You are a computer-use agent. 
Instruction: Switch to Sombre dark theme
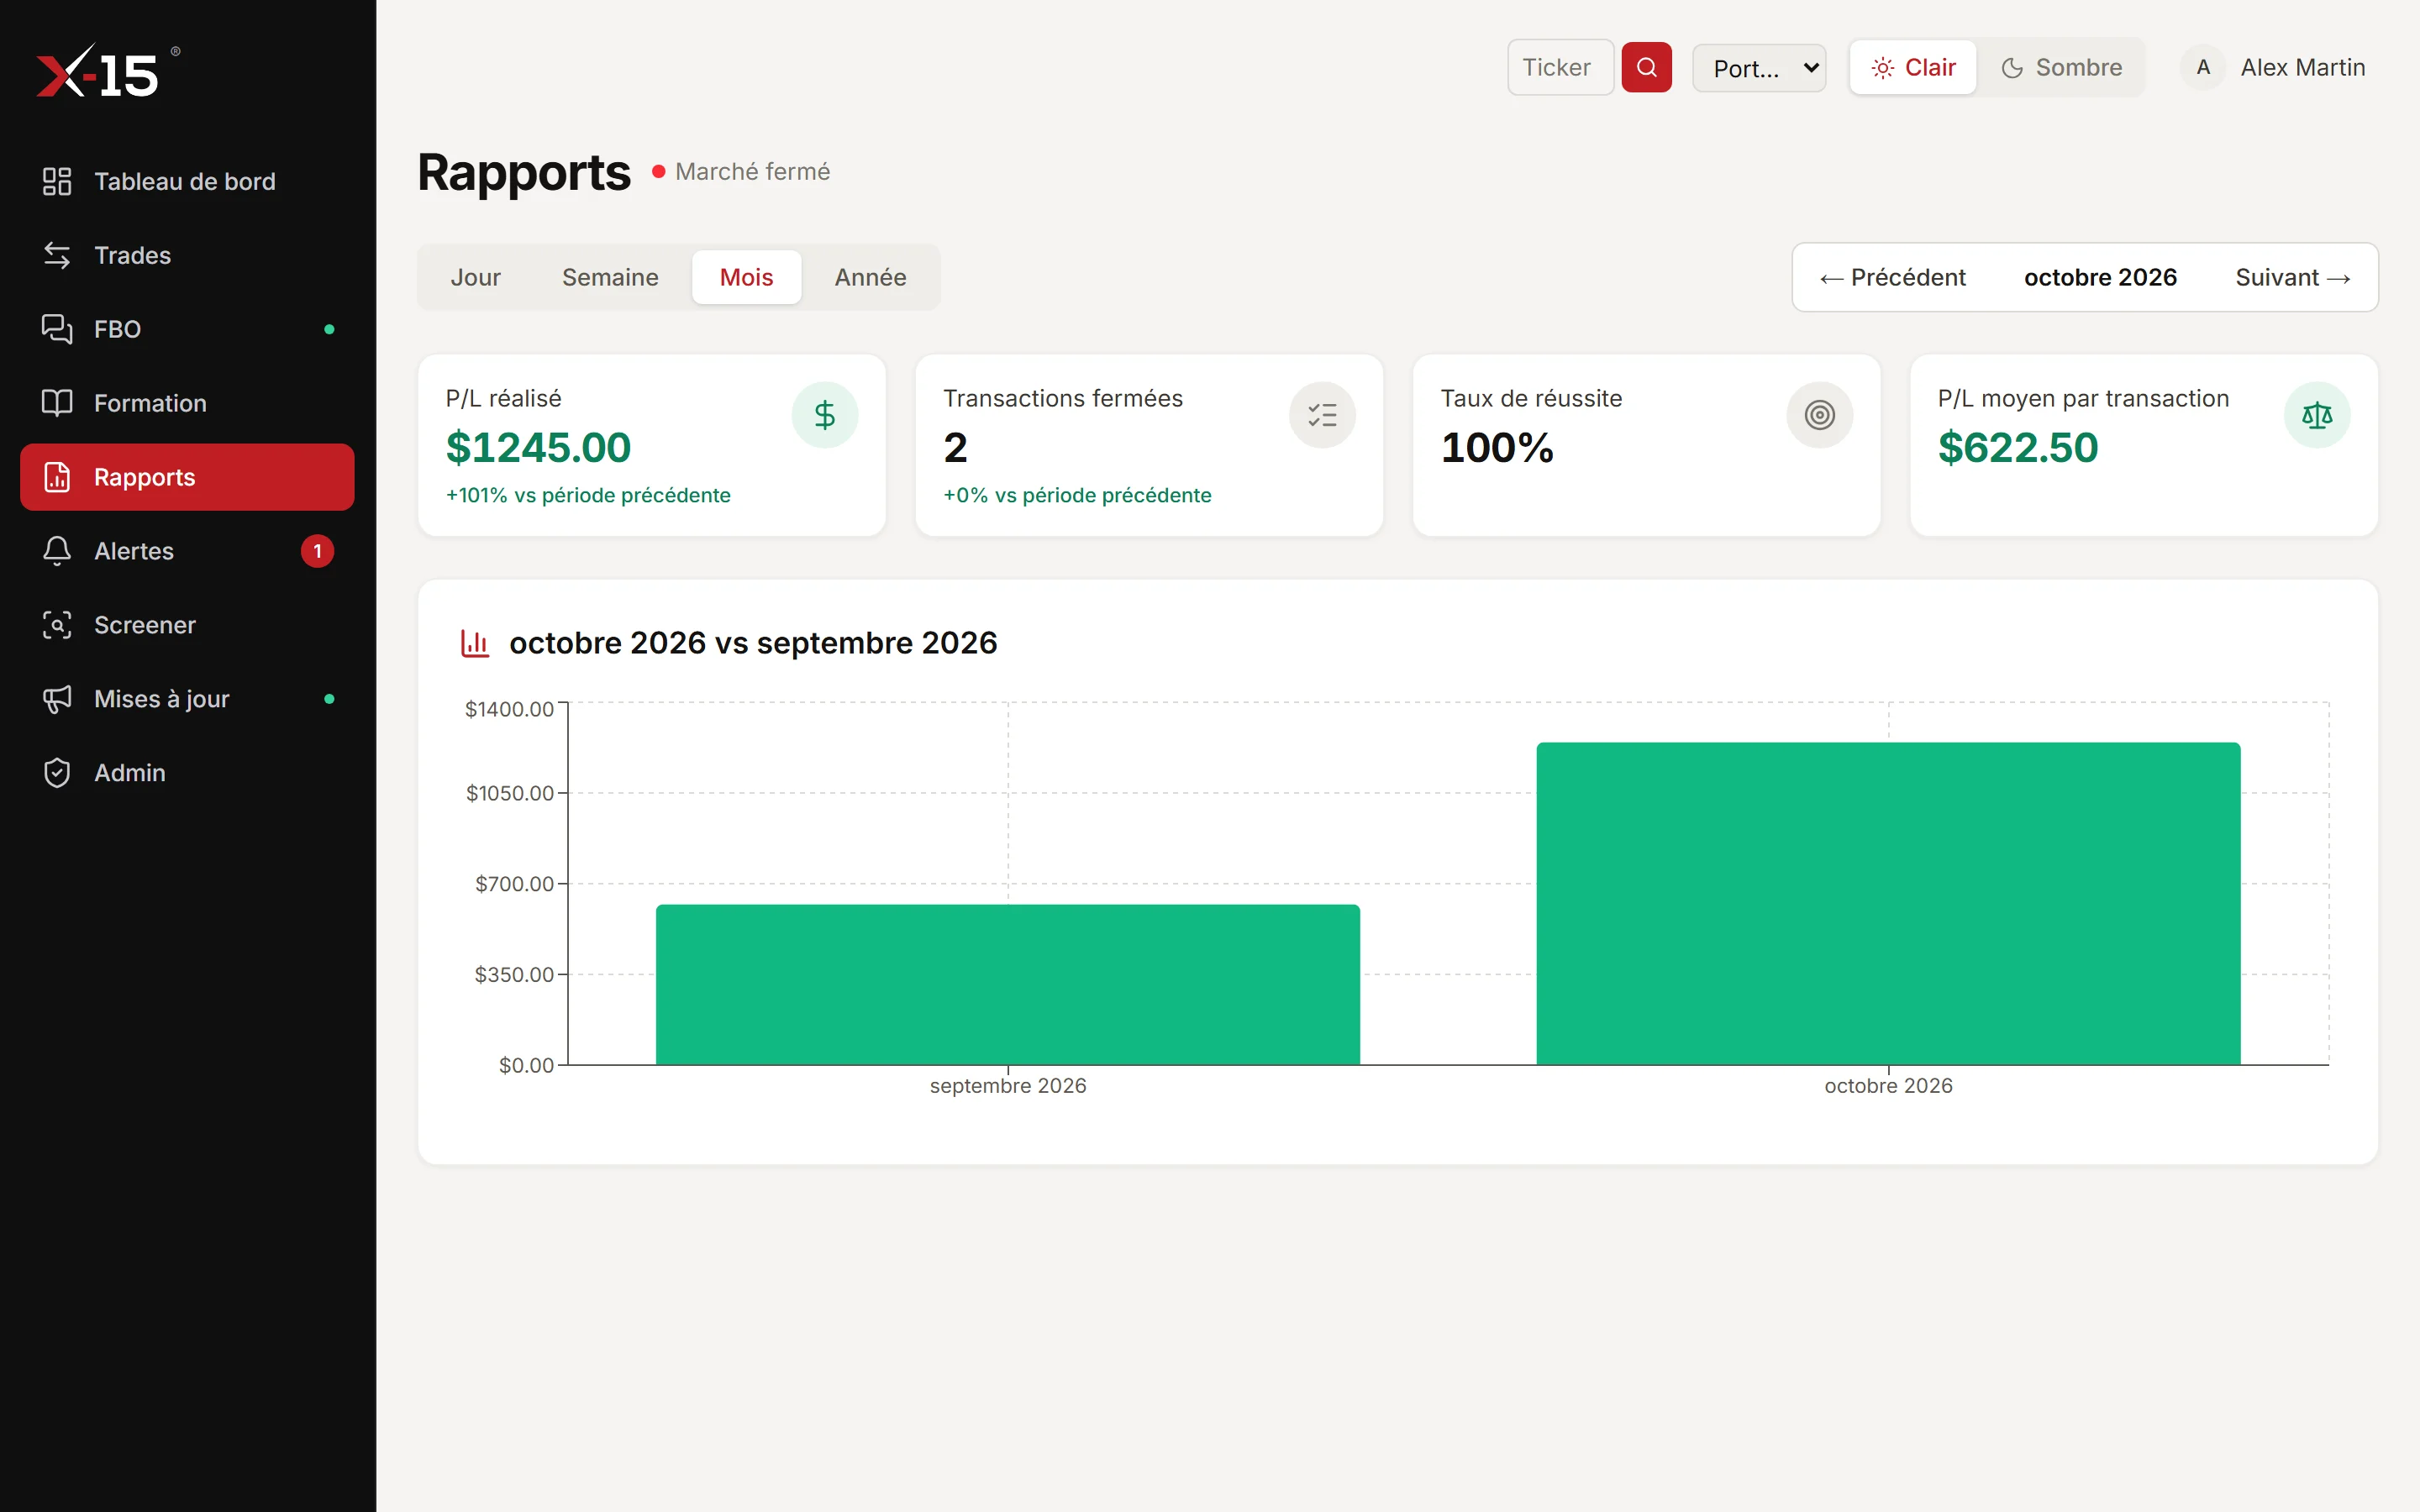(2061, 67)
